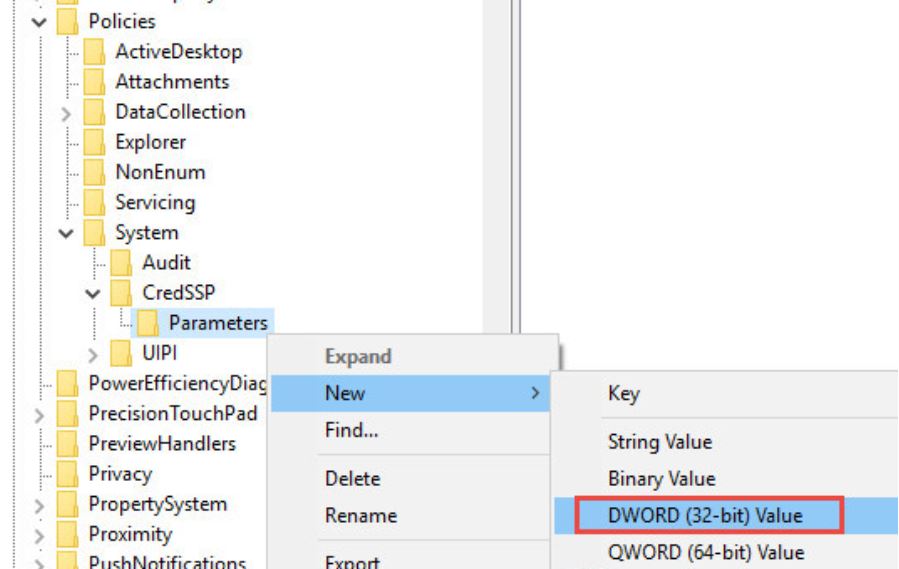Create a new Key from submenu
Image resolution: width=899 pixels, height=569 pixels.
(x=623, y=393)
